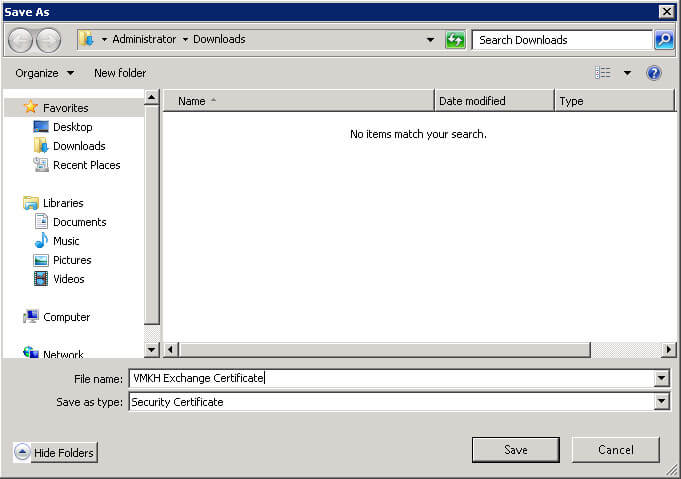Viewport: 681px width, 479px height.
Task: Click the Libraries folder icon
Action: tap(31, 203)
